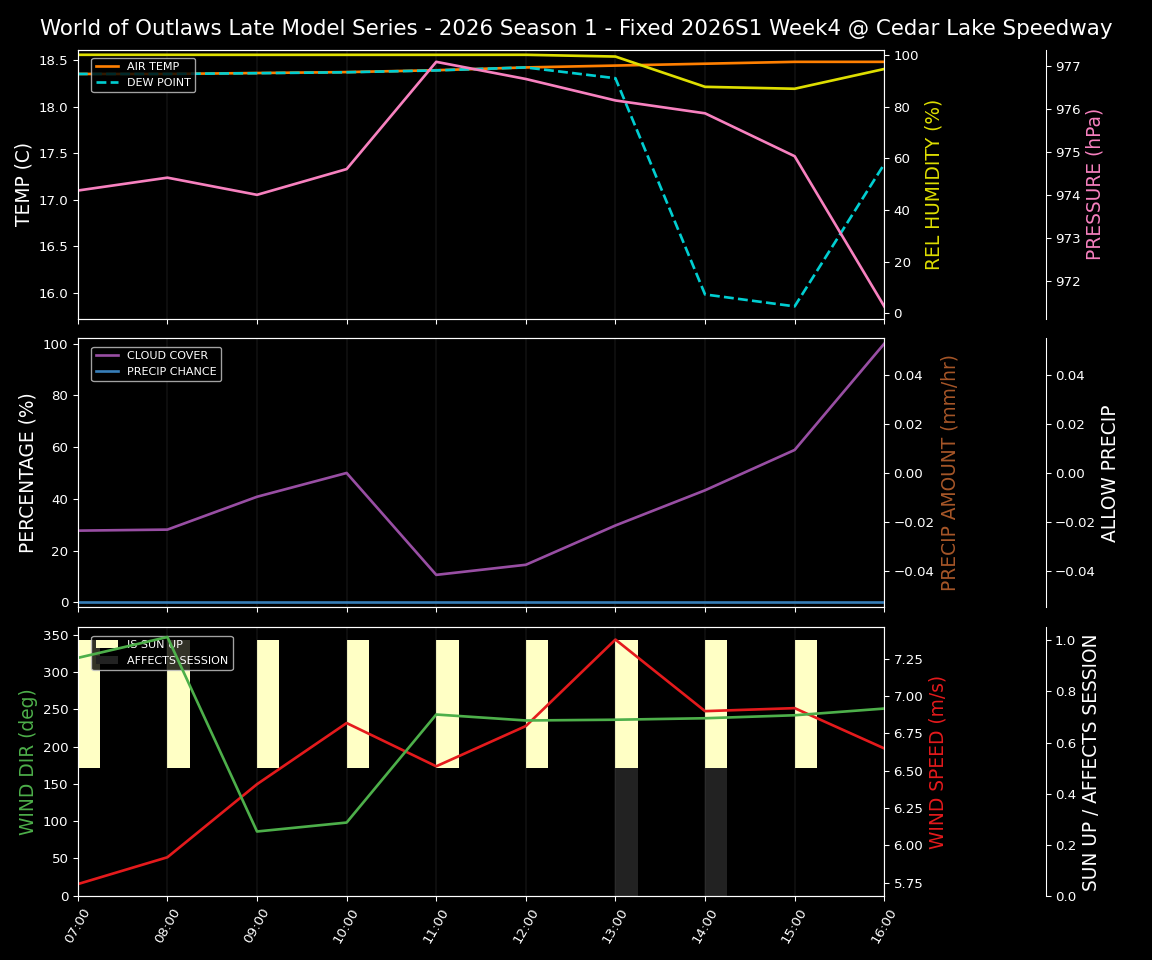Toggle the DEW POINT legend entry
The height and width of the screenshot is (960, 1152).
tap(158, 83)
